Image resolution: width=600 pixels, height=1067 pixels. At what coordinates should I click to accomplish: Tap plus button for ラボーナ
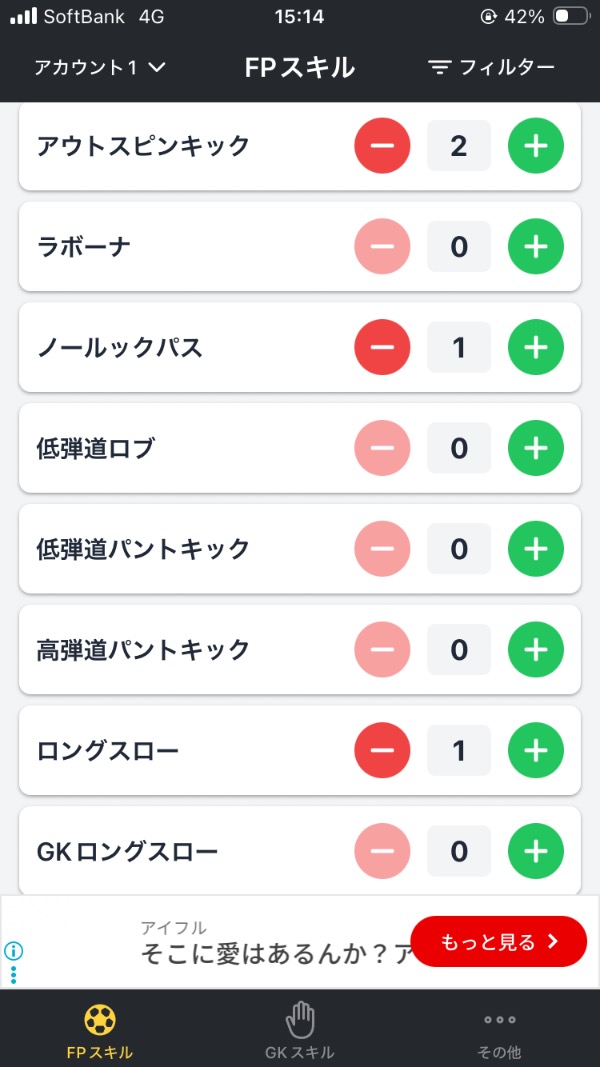[536, 246]
